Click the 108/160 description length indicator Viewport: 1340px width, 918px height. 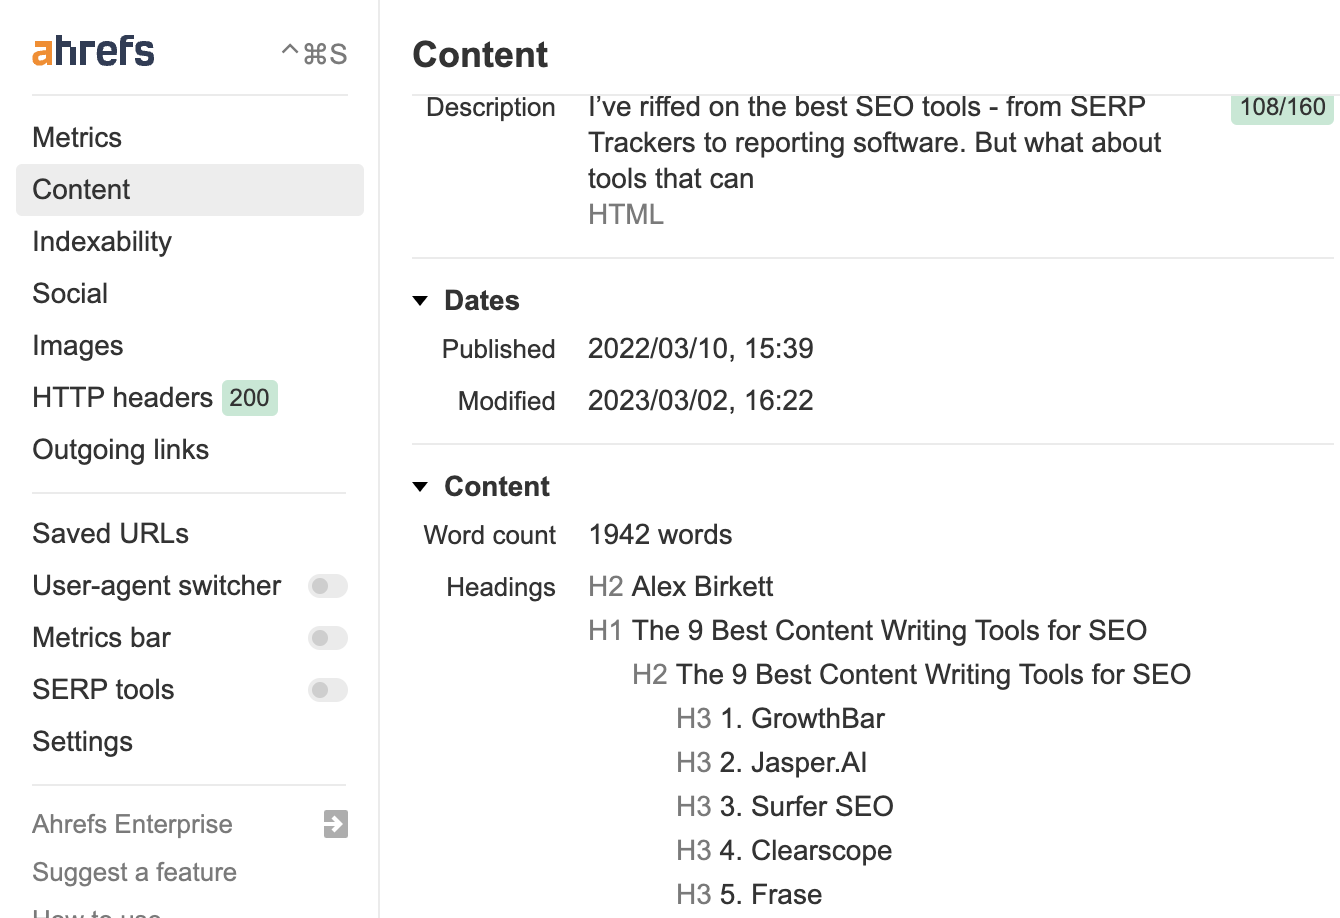[1281, 108]
